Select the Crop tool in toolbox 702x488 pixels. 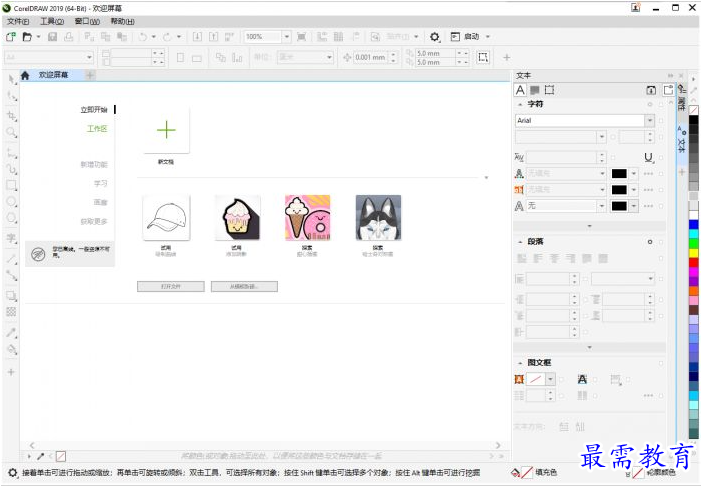pos(11,116)
